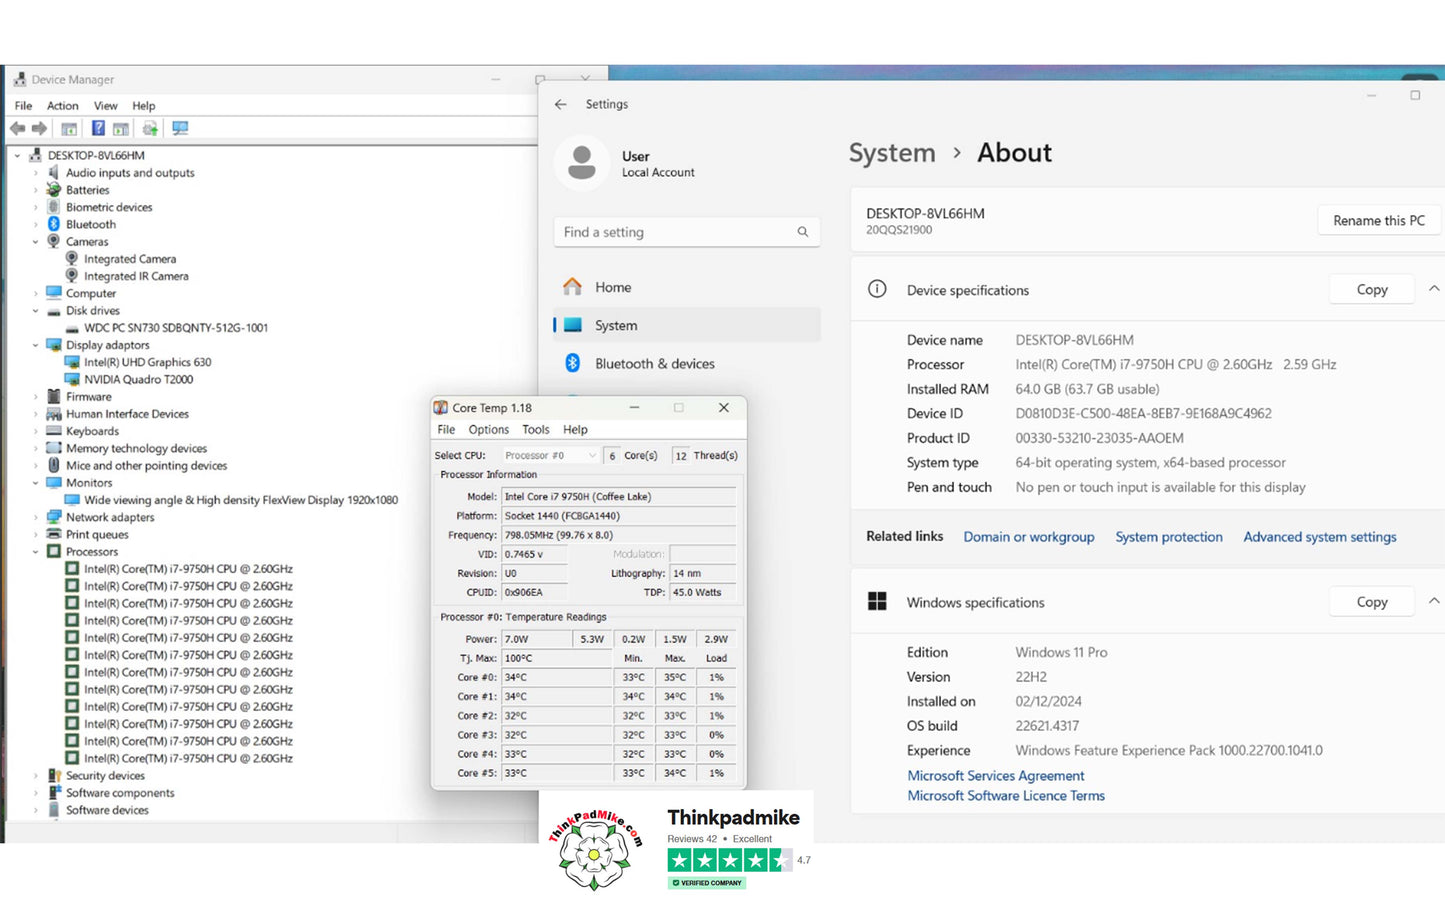Click the Batteries category icon

(x=54, y=190)
